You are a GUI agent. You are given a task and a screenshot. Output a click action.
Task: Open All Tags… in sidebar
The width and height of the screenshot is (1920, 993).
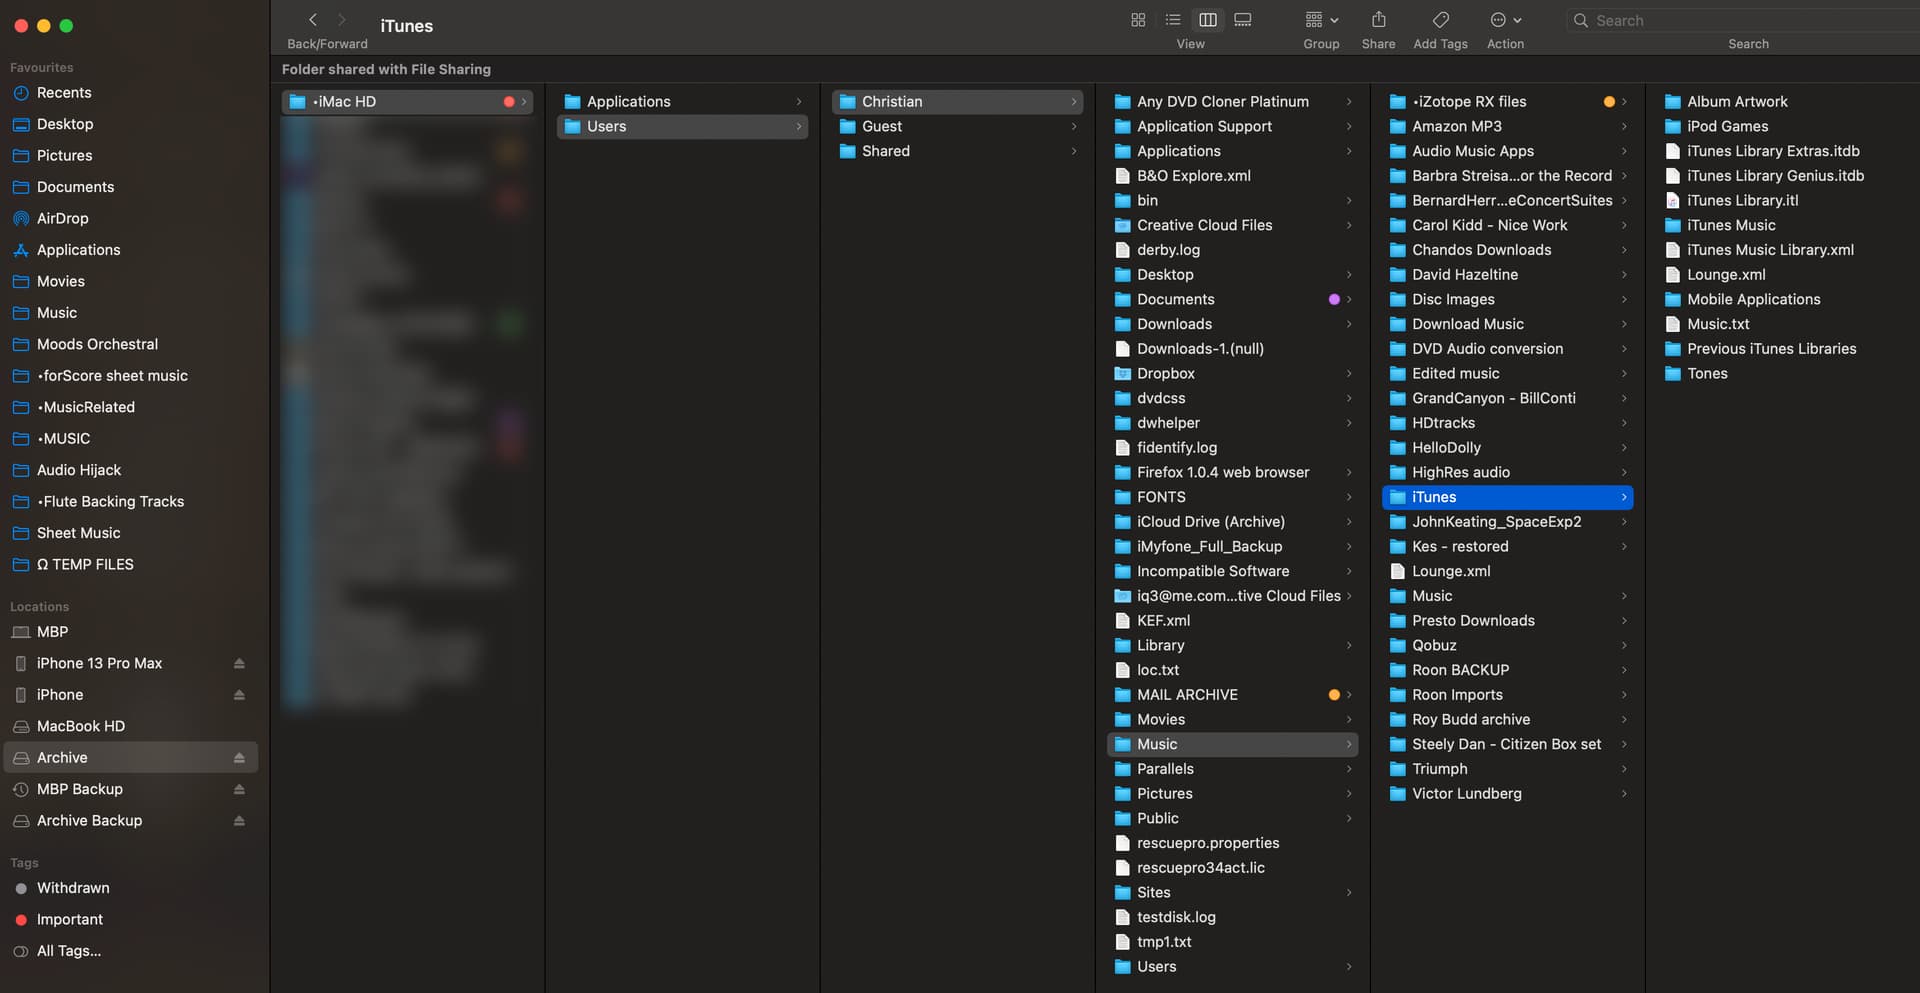tap(68, 951)
